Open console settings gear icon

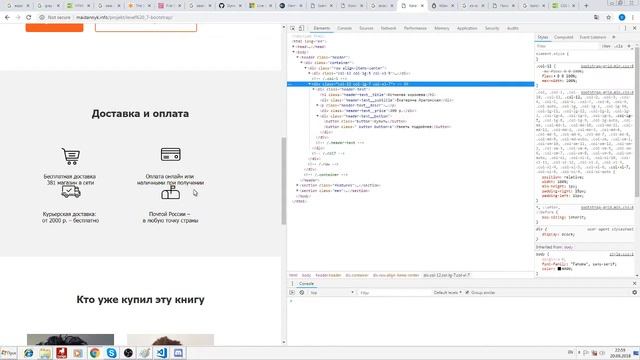tap(634, 293)
